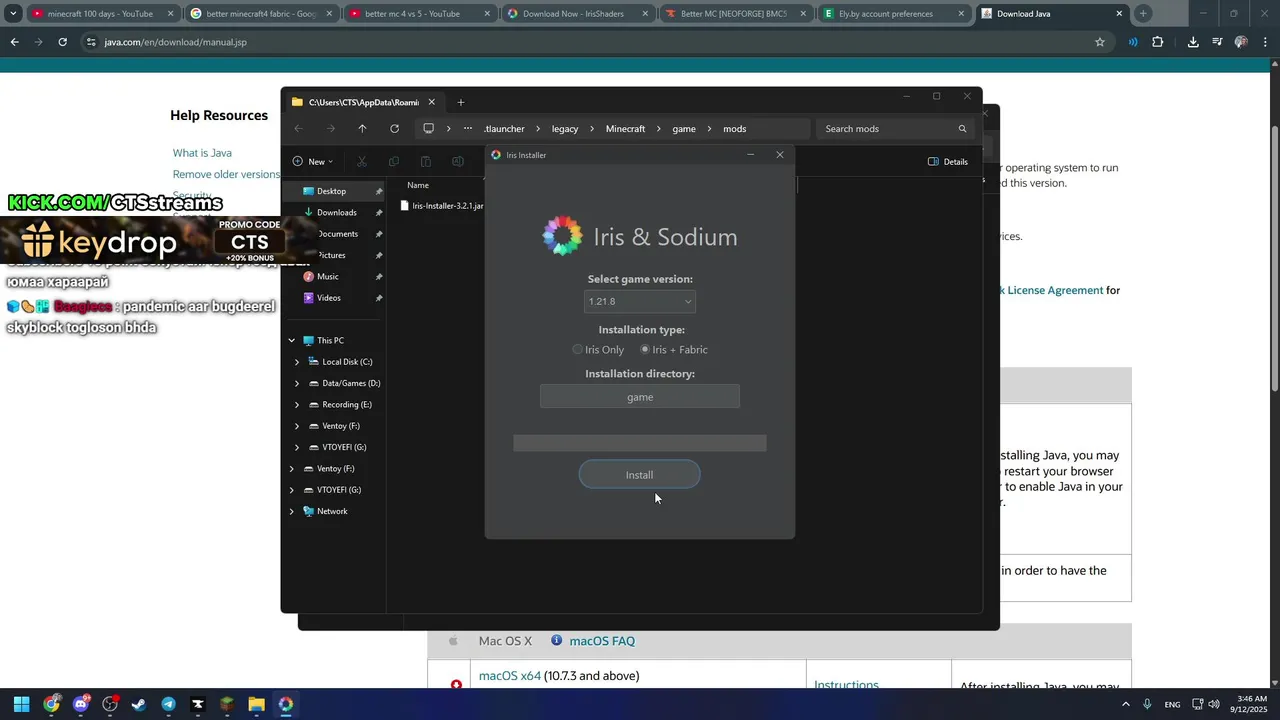The image size is (1280, 720).
Task: Open the Windows Start menu
Action: [x=21, y=704]
